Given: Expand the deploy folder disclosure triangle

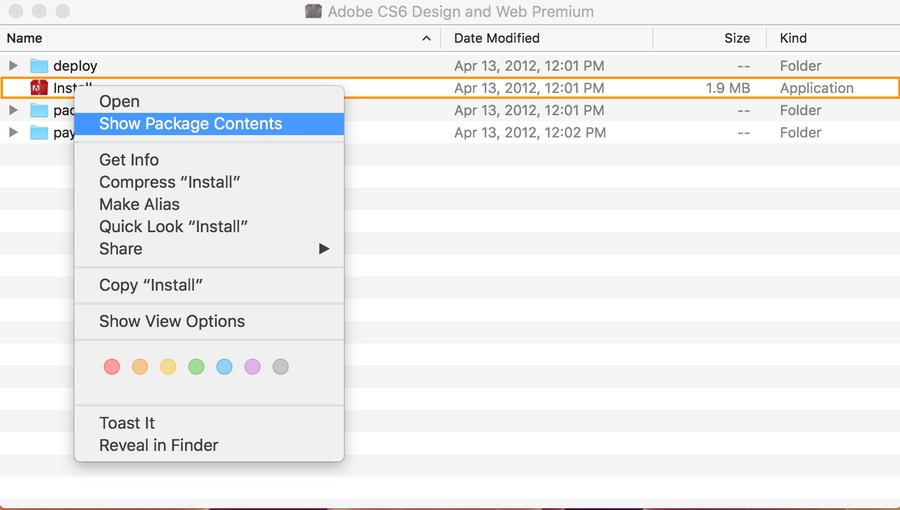Looking at the screenshot, I should click(13, 65).
